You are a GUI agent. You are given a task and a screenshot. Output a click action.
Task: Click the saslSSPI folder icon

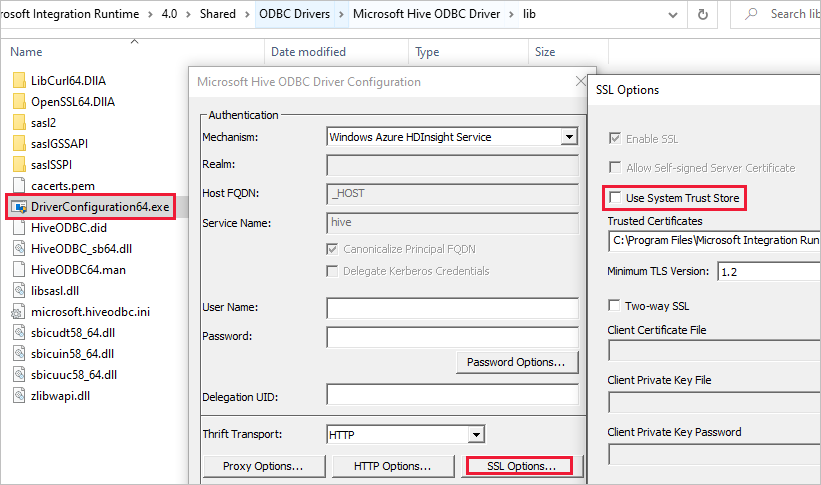click(x=19, y=164)
